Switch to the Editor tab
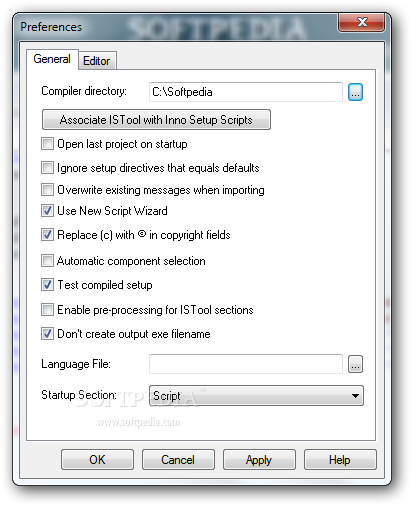This screenshot has width=412, height=506. pyautogui.click(x=97, y=61)
